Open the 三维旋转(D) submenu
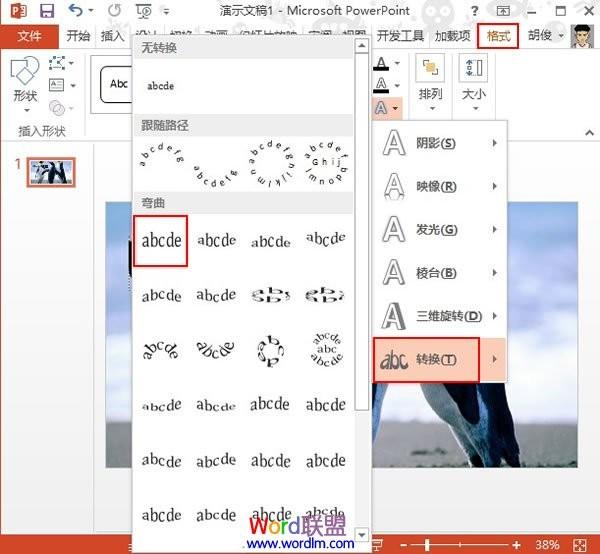 pyautogui.click(x=439, y=316)
